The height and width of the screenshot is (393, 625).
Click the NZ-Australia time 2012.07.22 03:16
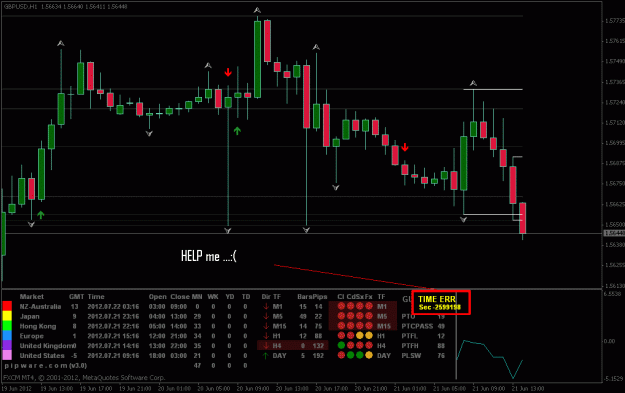[x=113, y=307]
